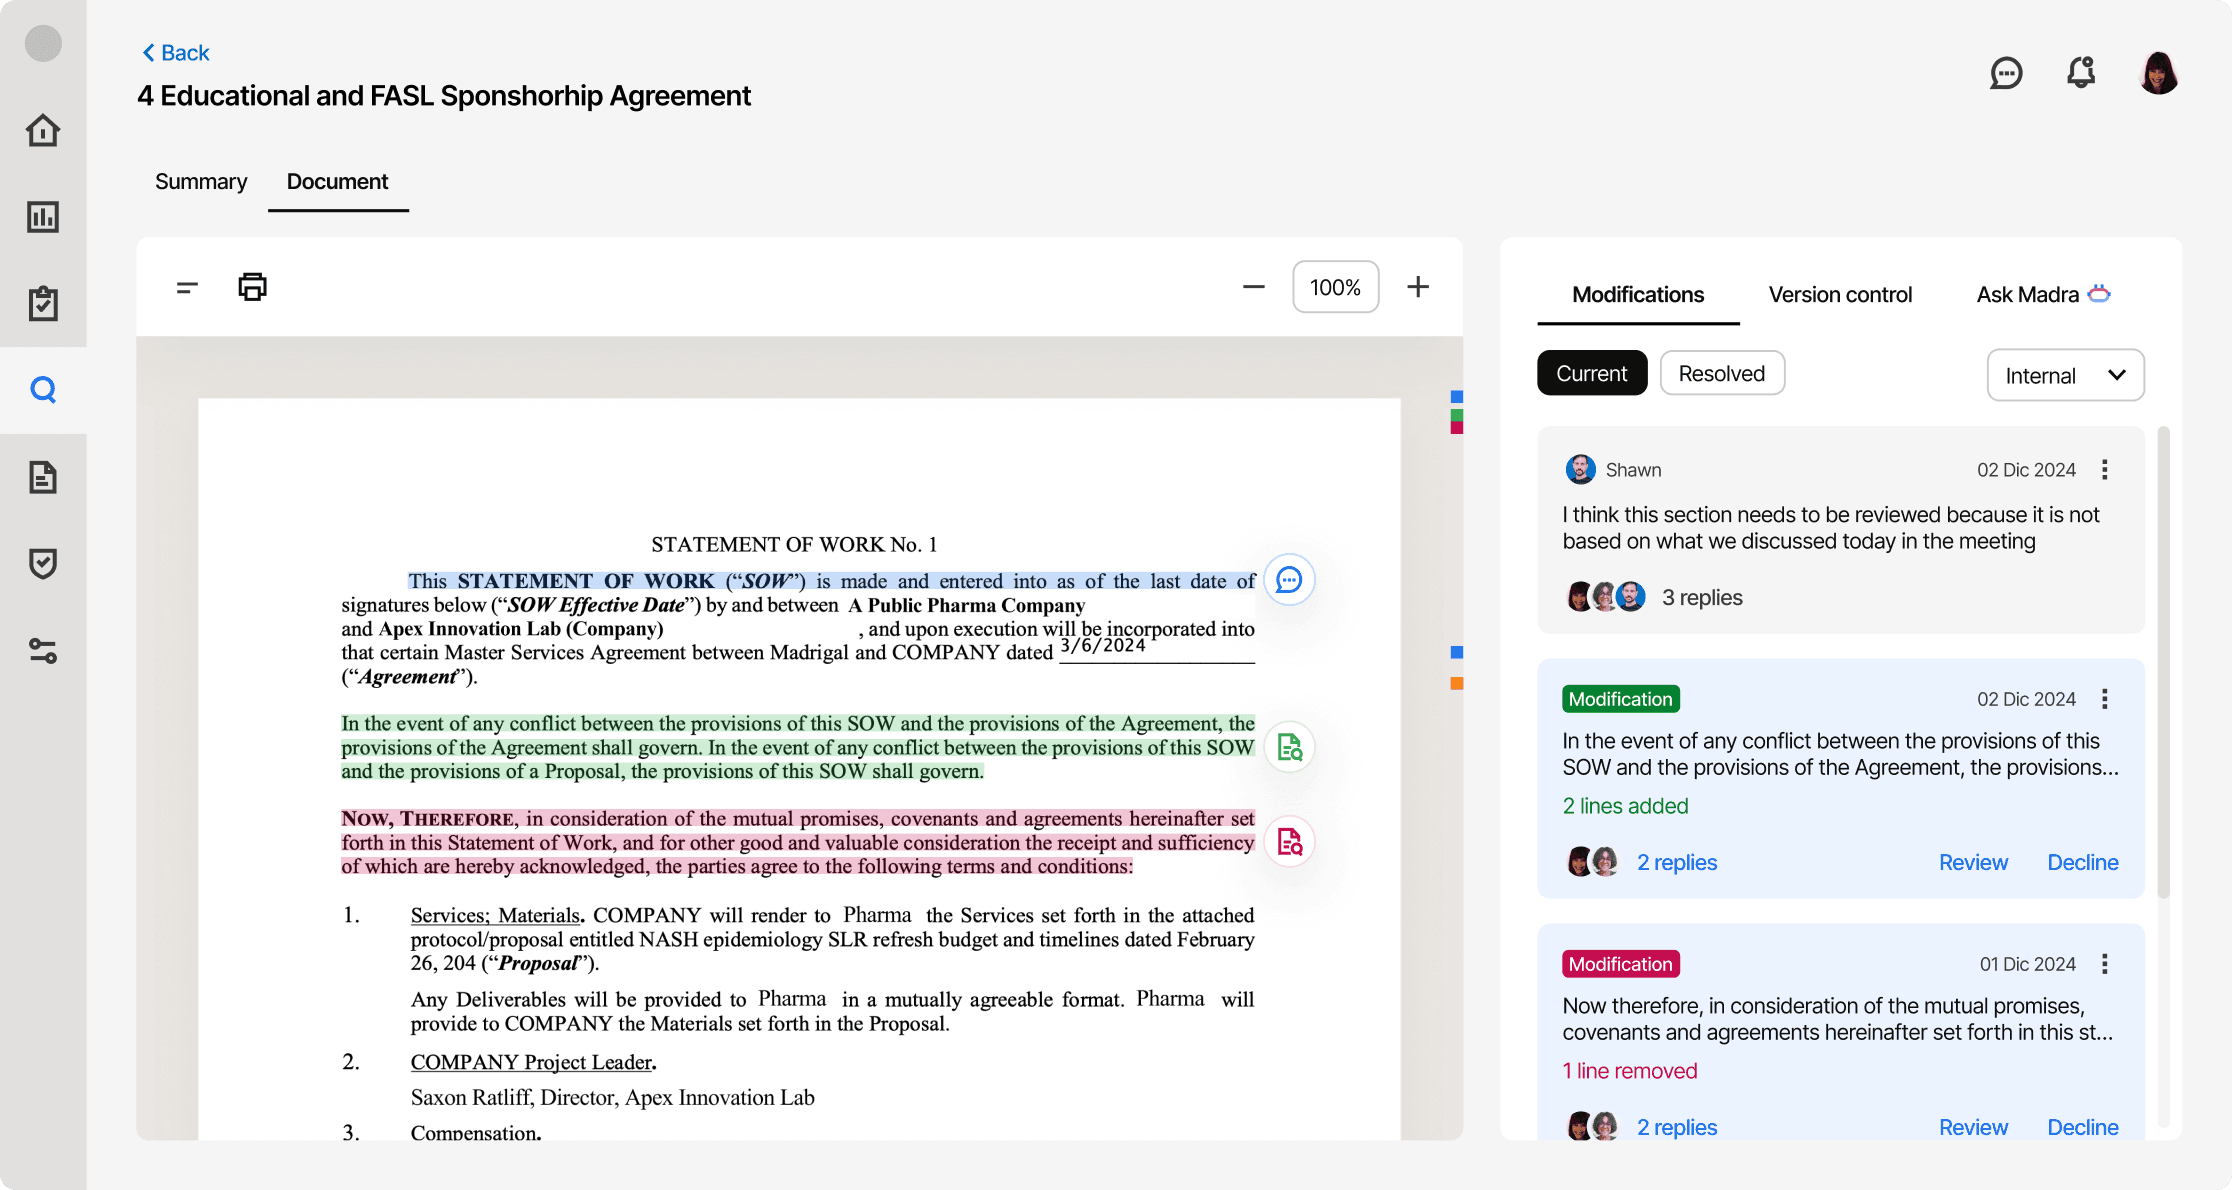This screenshot has width=2232, height=1190.
Task: Open the Internal visibility dropdown
Action: coord(2064,375)
